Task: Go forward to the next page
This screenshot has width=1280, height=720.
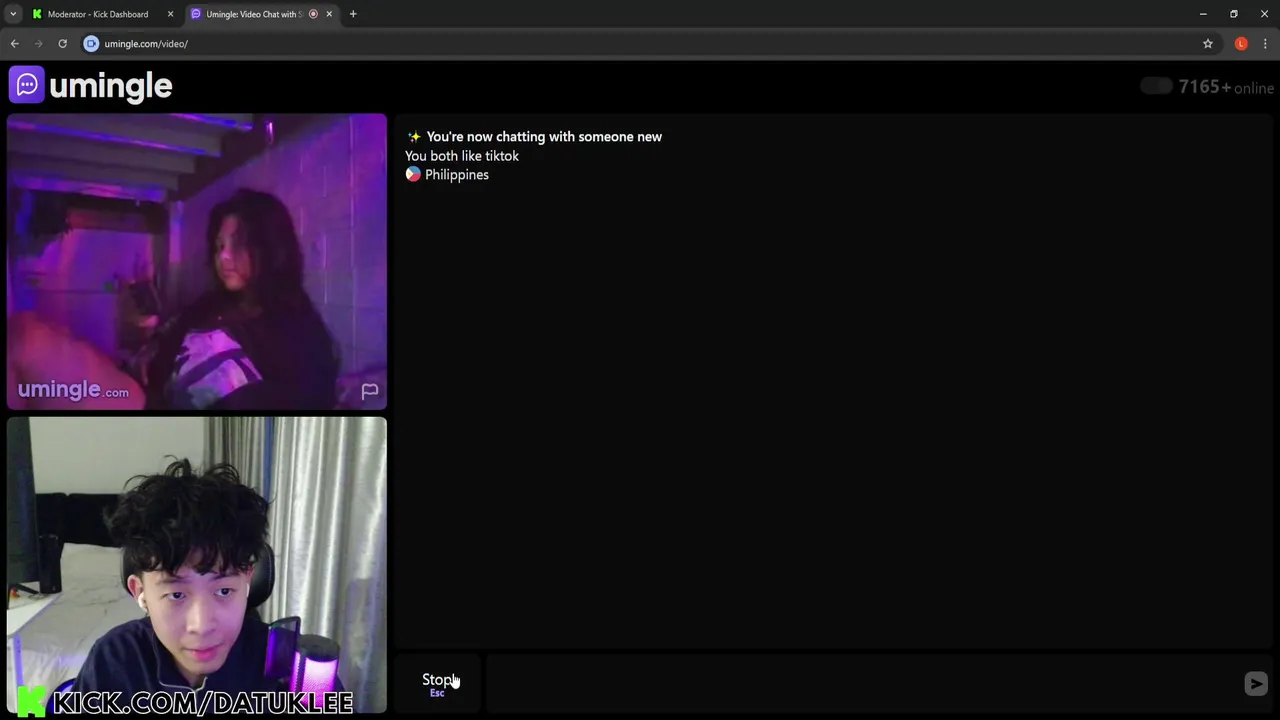Action: (x=38, y=44)
